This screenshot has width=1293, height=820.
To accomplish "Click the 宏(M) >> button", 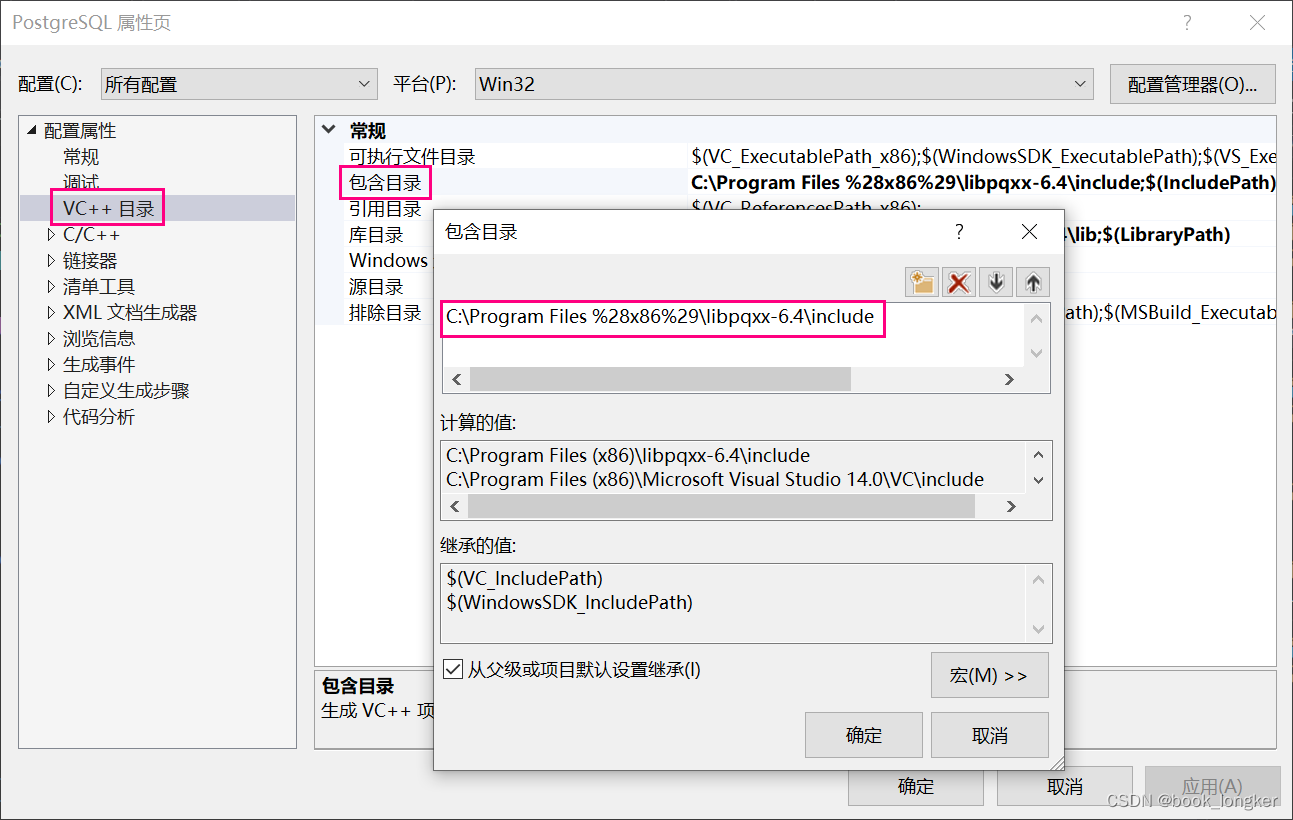I will pyautogui.click(x=989, y=675).
